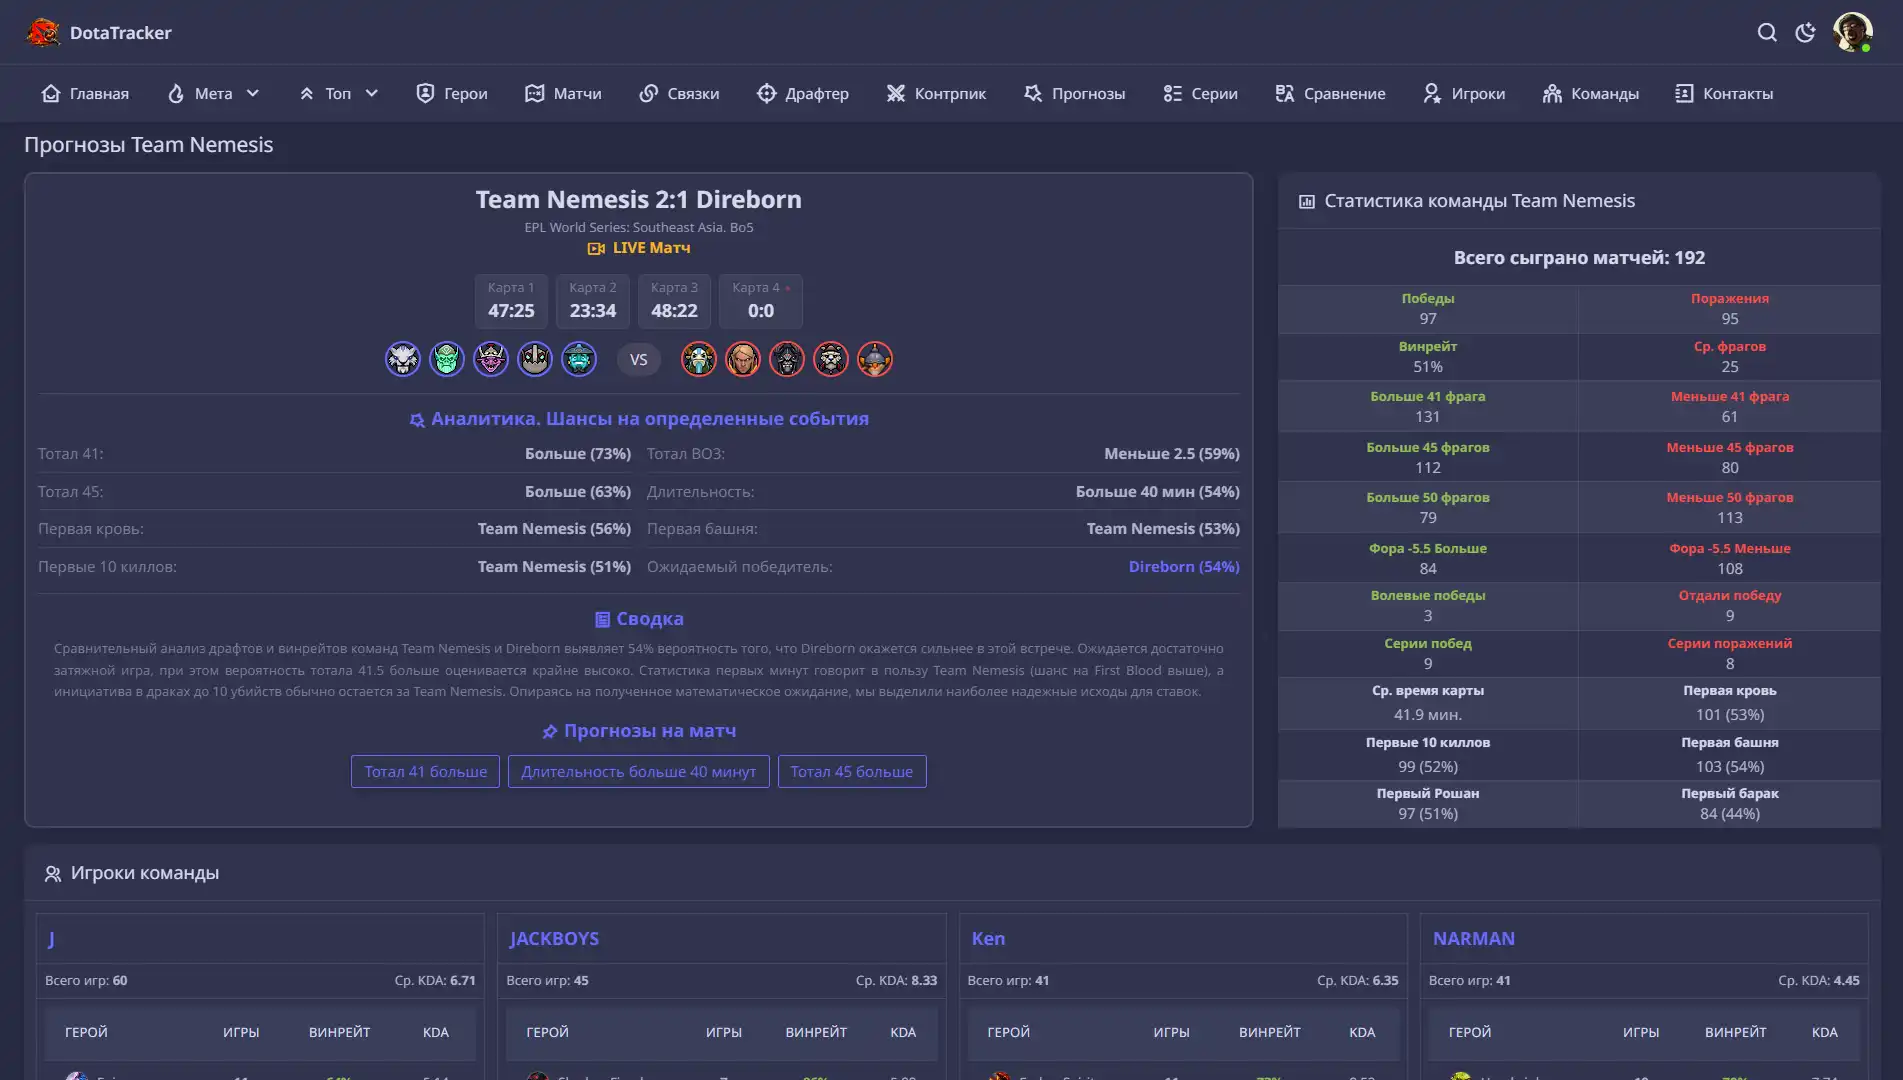Click the camera icon next to LIVE Матч

pos(596,248)
